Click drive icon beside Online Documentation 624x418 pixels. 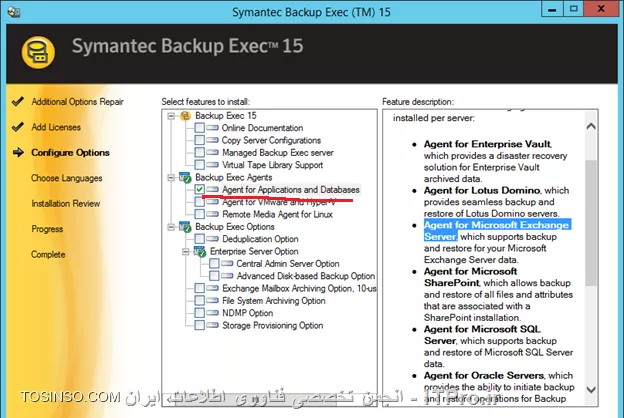213,128
